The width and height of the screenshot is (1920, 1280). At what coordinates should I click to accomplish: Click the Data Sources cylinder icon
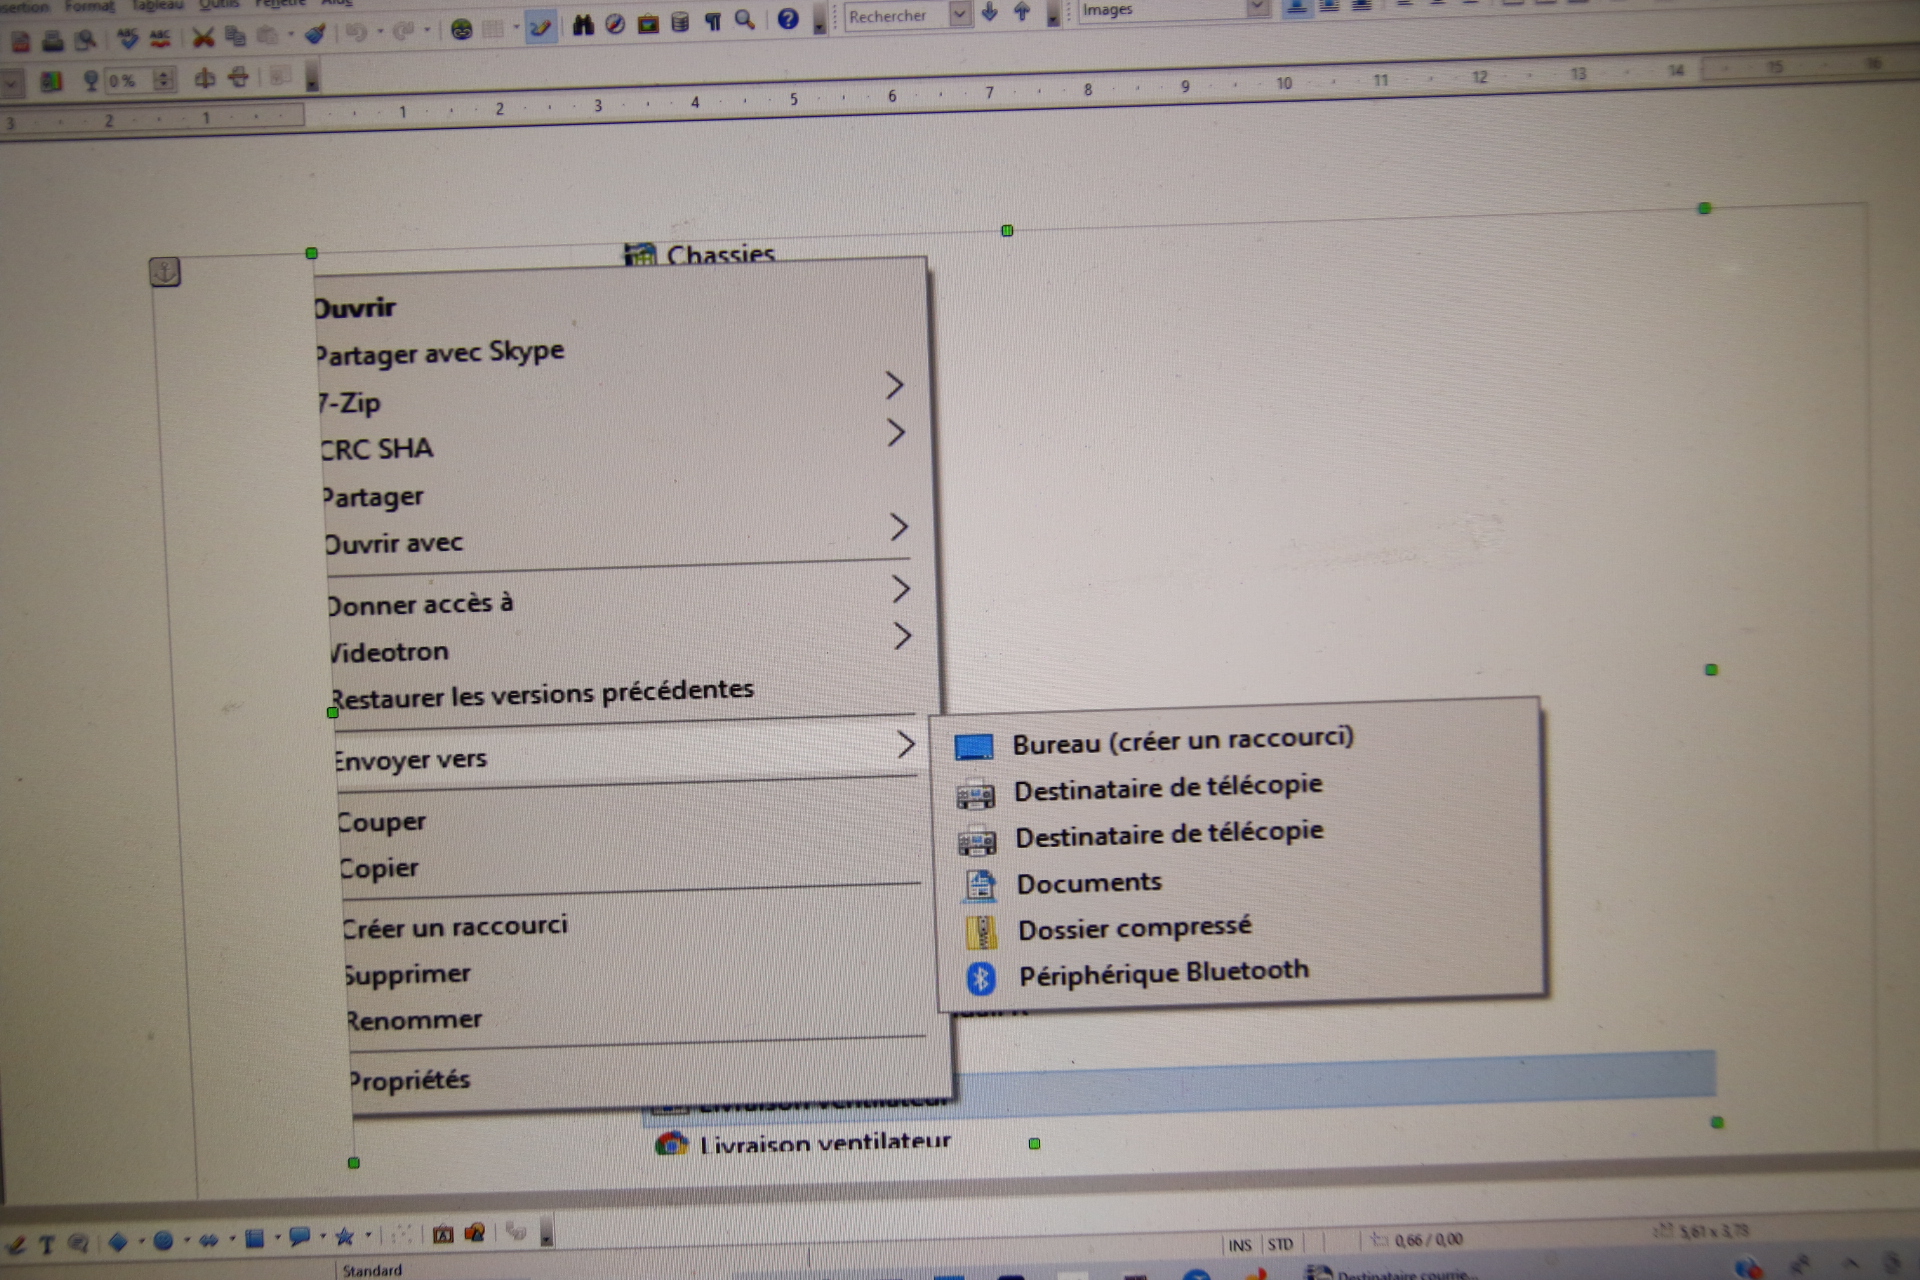click(680, 22)
